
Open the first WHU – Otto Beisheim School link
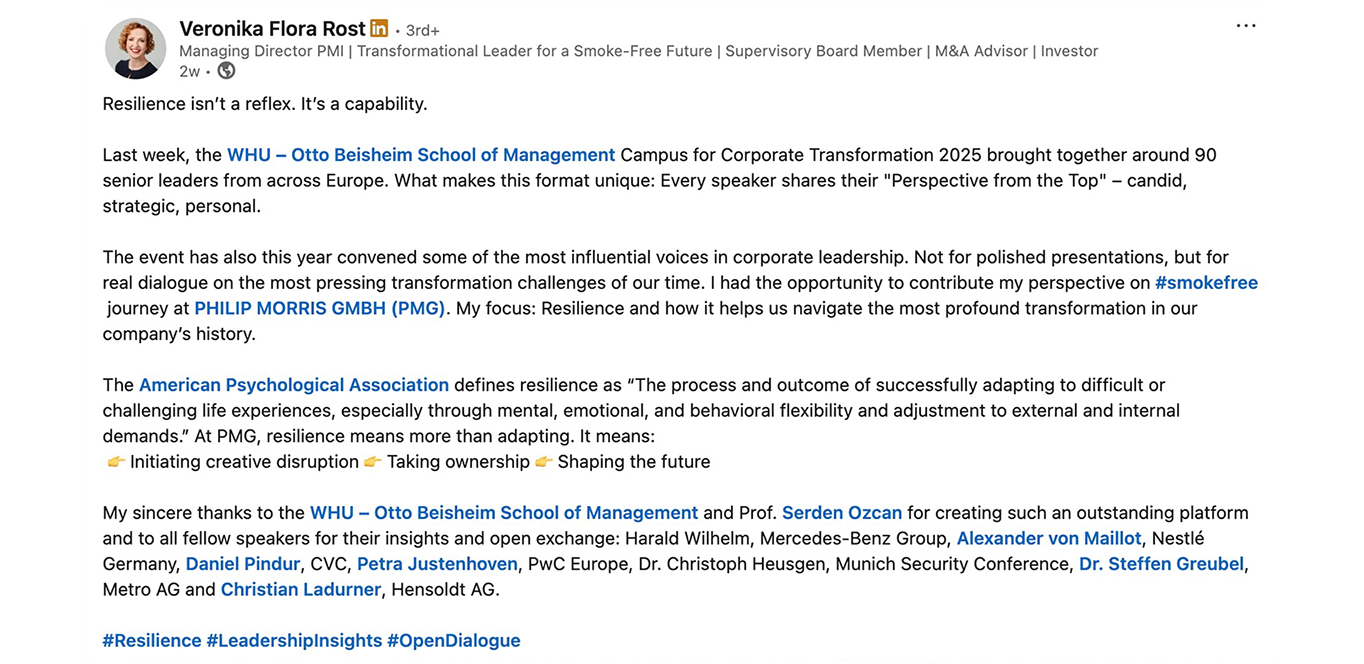(421, 155)
